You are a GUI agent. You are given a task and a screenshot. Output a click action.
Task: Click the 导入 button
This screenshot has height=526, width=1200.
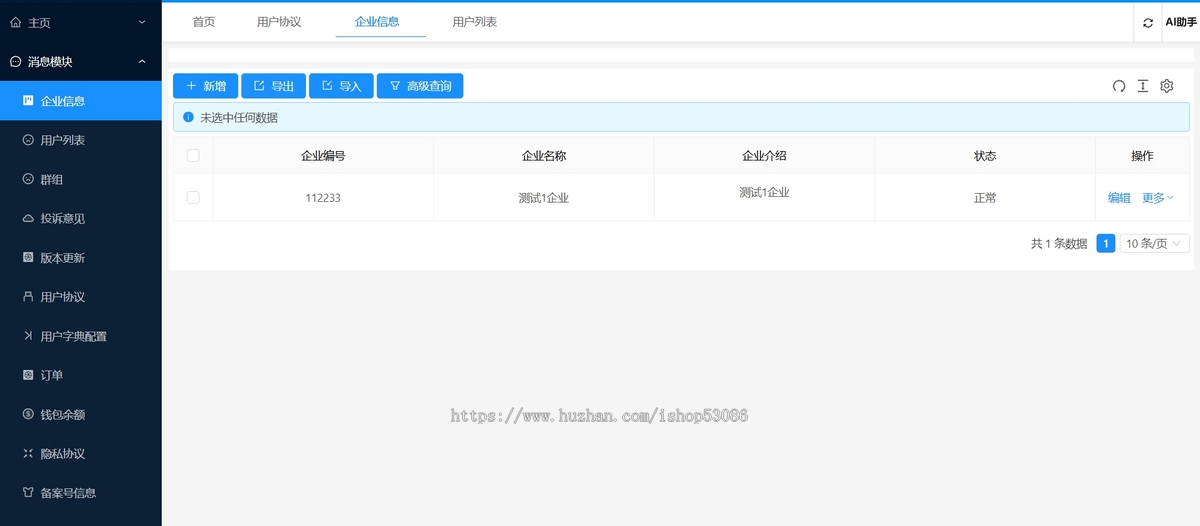(x=341, y=86)
